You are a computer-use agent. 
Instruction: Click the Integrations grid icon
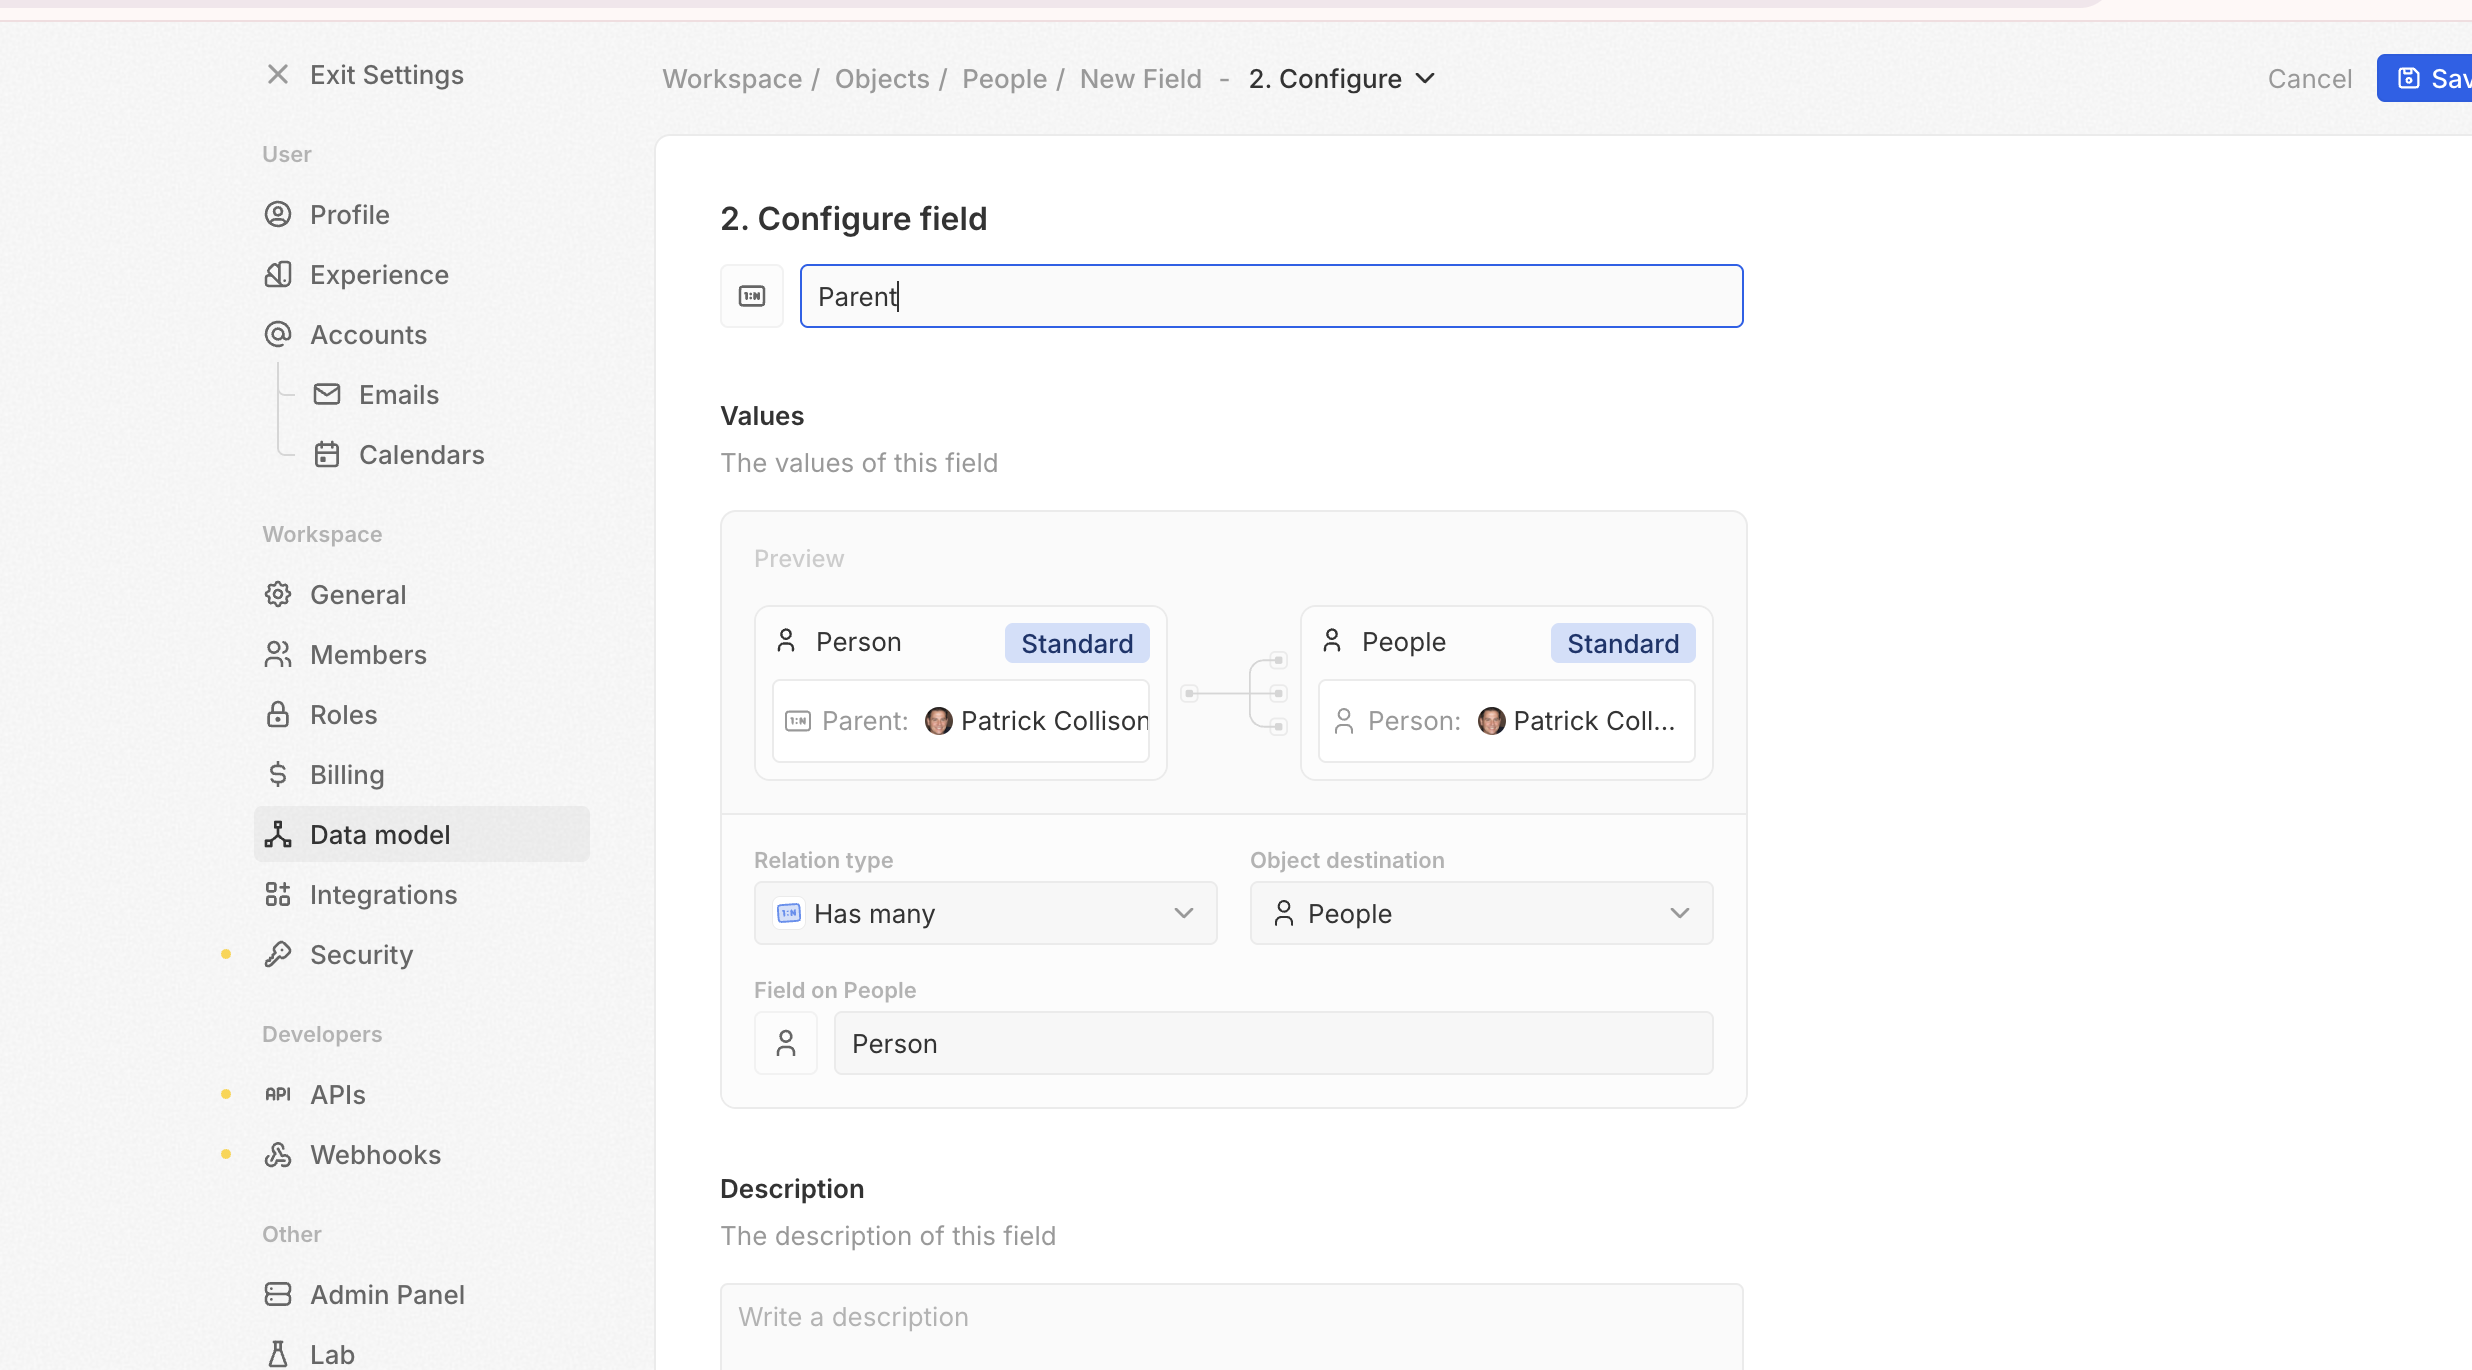(278, 895)
